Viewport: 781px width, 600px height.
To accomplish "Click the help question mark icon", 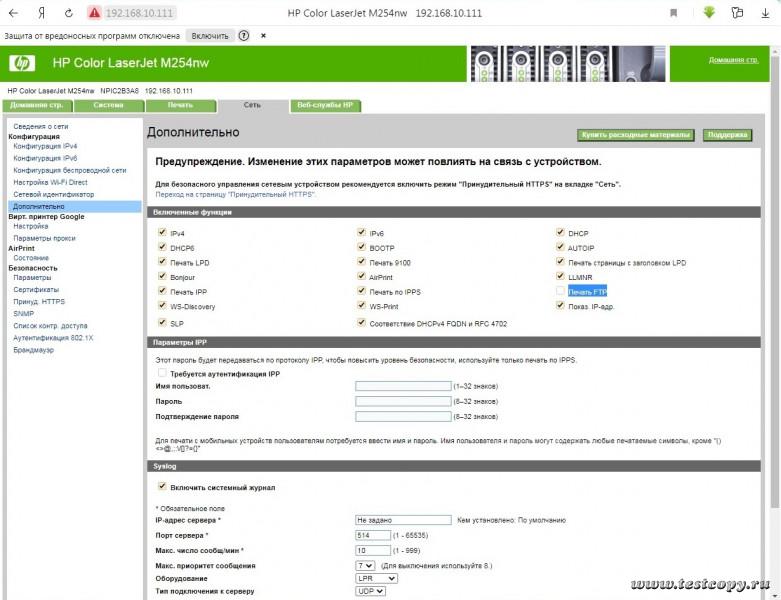I will 244,36.
